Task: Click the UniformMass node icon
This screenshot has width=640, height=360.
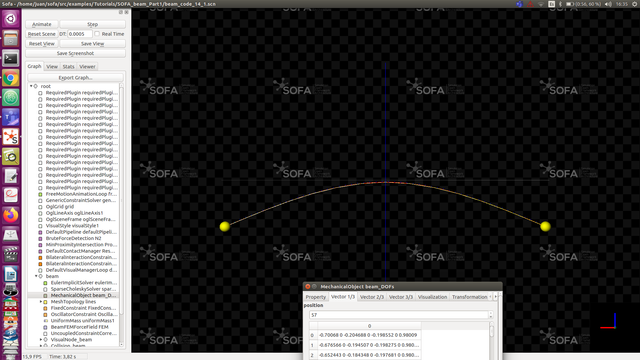Action: point(45,321)
